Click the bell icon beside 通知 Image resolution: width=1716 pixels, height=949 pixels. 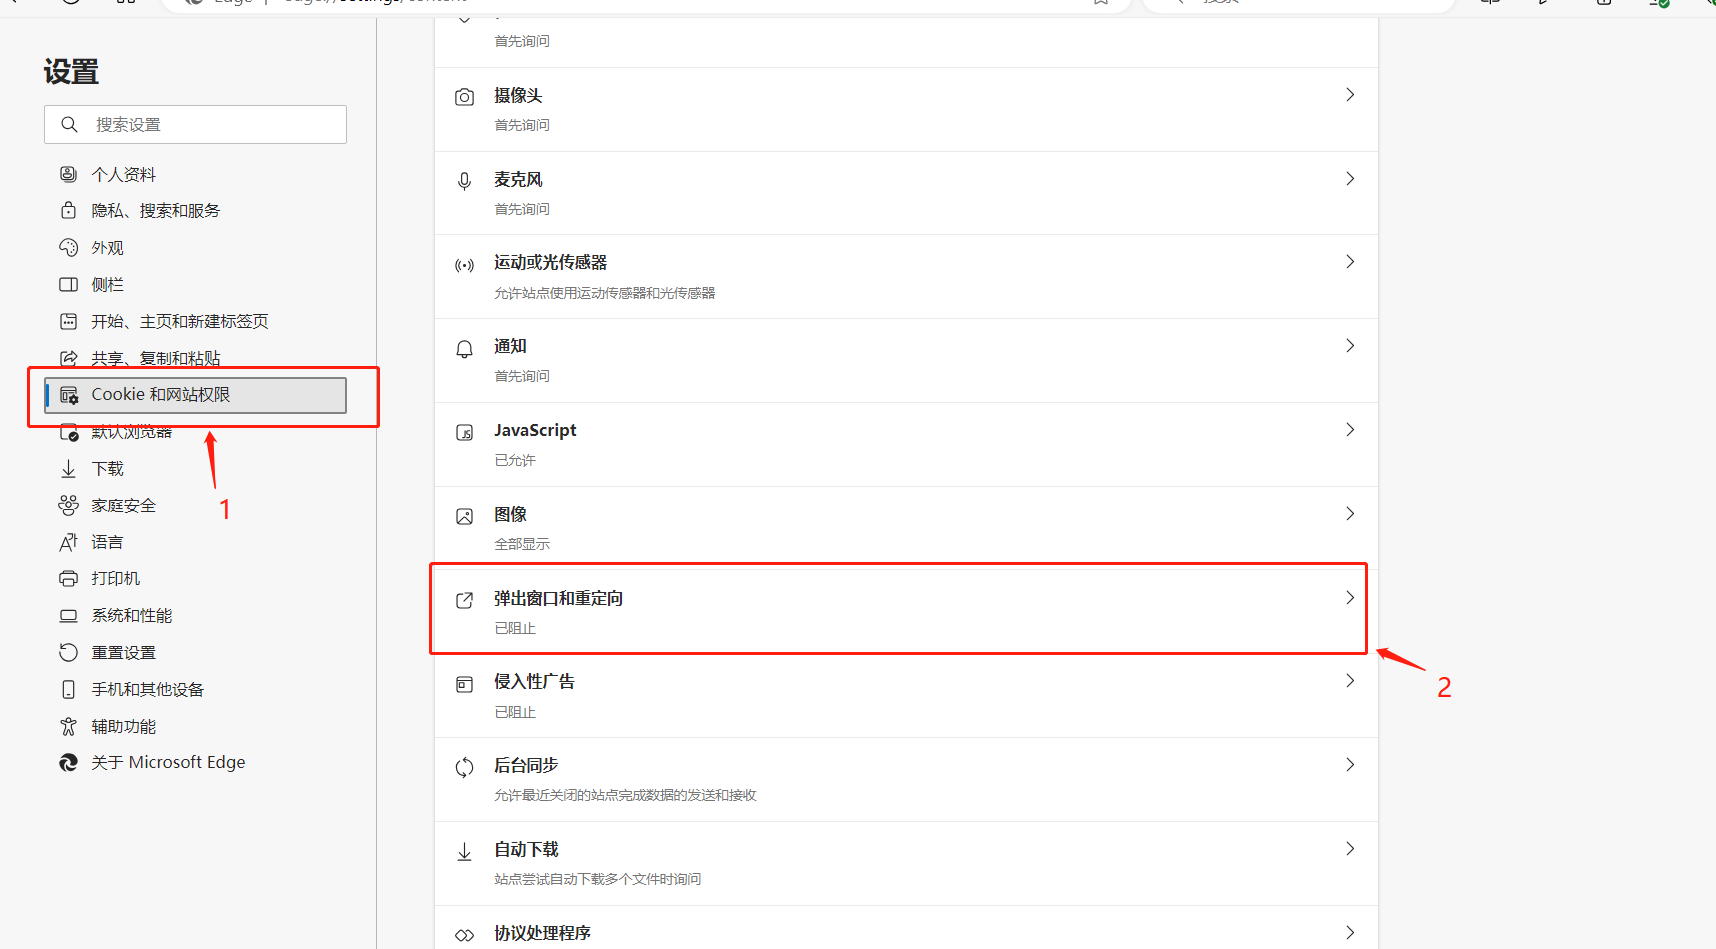click(464, 349)
